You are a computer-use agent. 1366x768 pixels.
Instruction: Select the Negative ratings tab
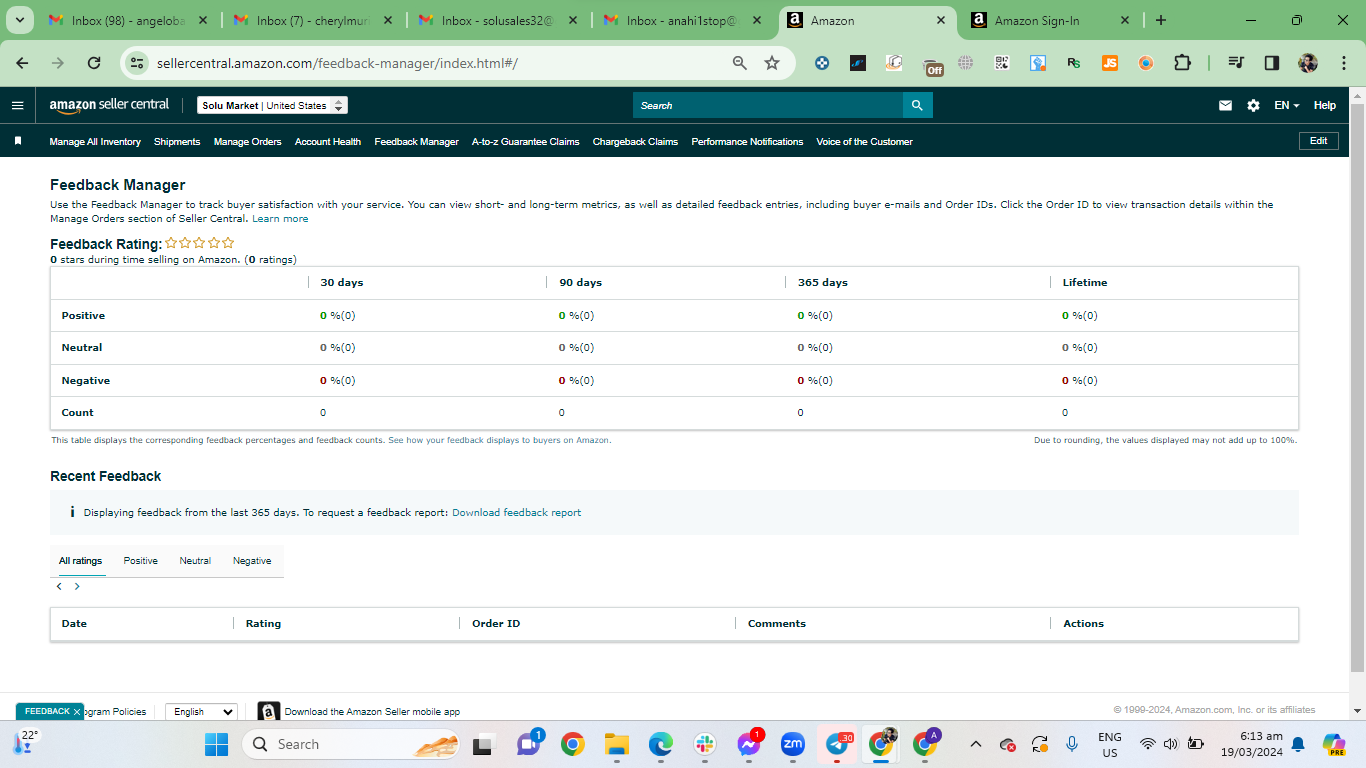[252, 561]
